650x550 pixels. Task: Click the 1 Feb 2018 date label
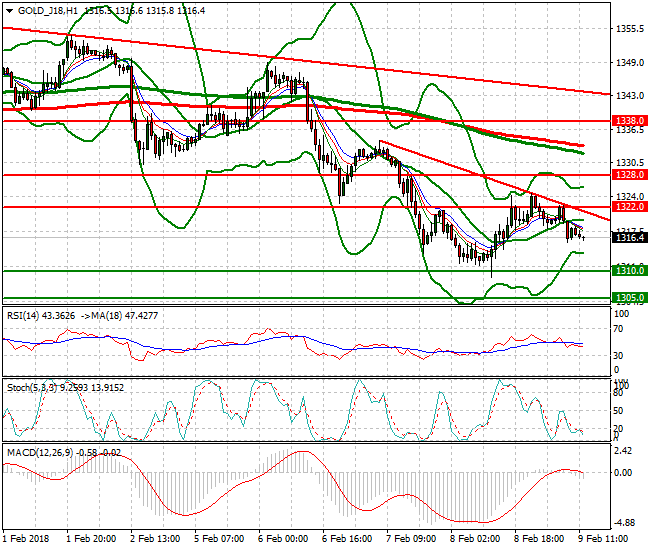(x=26, y=539)
